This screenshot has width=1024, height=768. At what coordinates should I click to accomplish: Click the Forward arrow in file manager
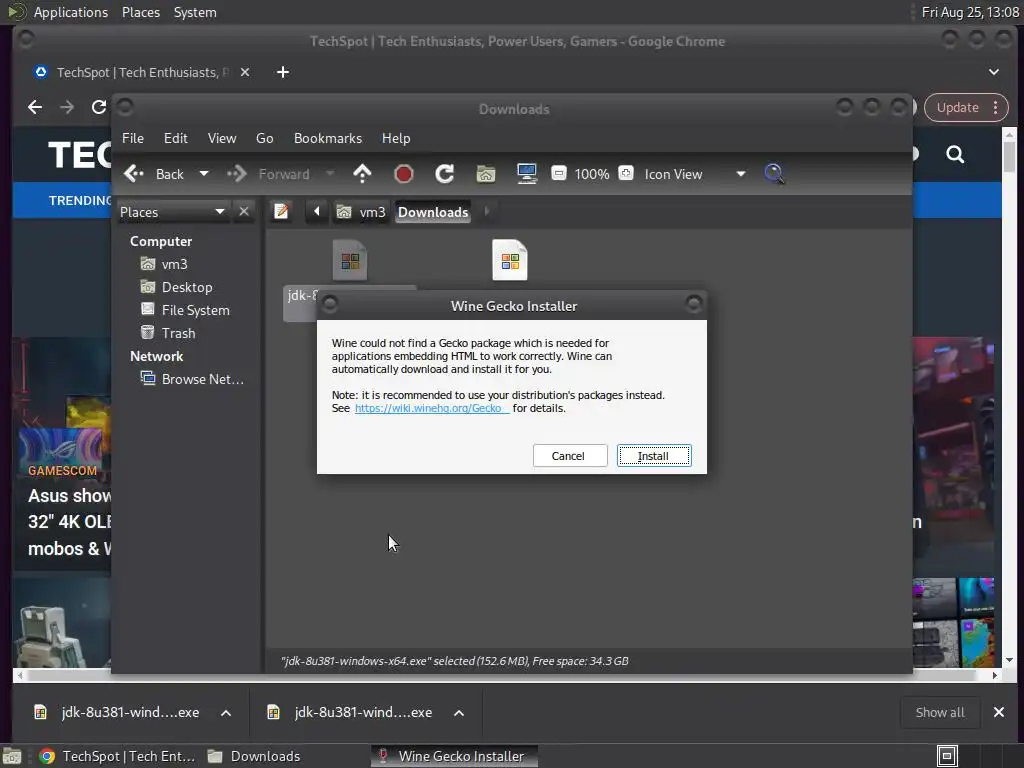236,174
